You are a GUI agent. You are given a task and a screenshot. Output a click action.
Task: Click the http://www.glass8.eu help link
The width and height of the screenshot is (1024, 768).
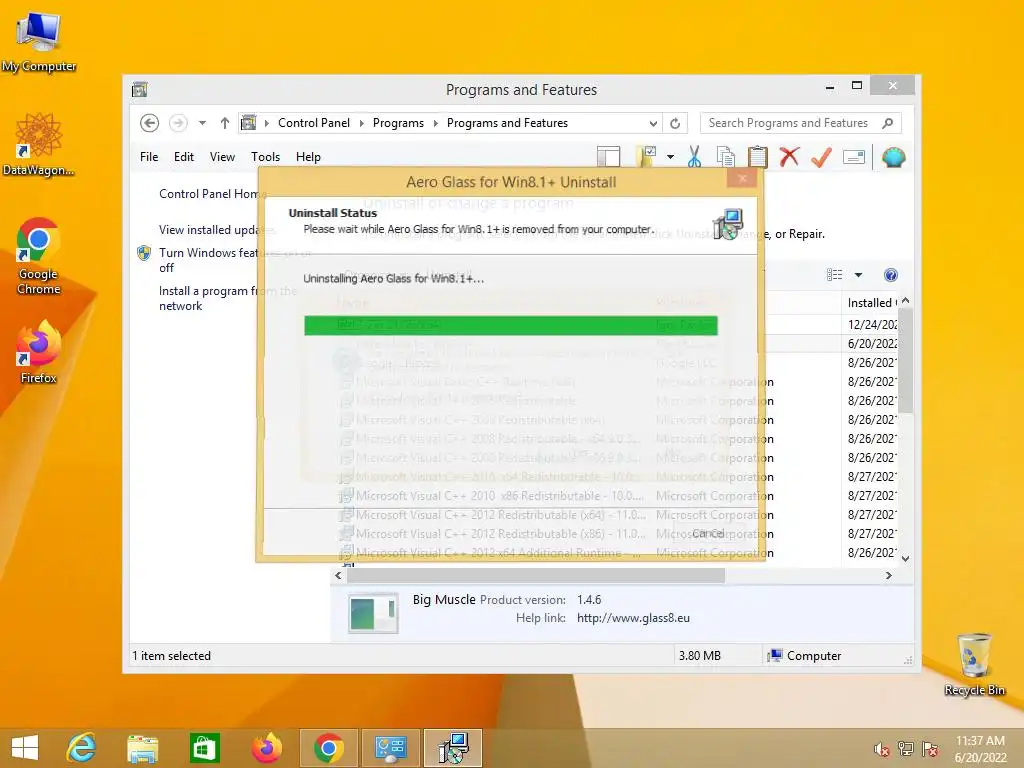pos(633,618)
